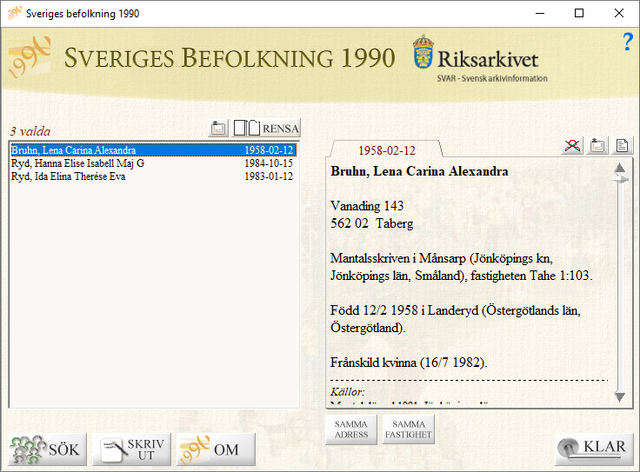
Task: Remove person with red crossed icon
Action: click(572, 145)
